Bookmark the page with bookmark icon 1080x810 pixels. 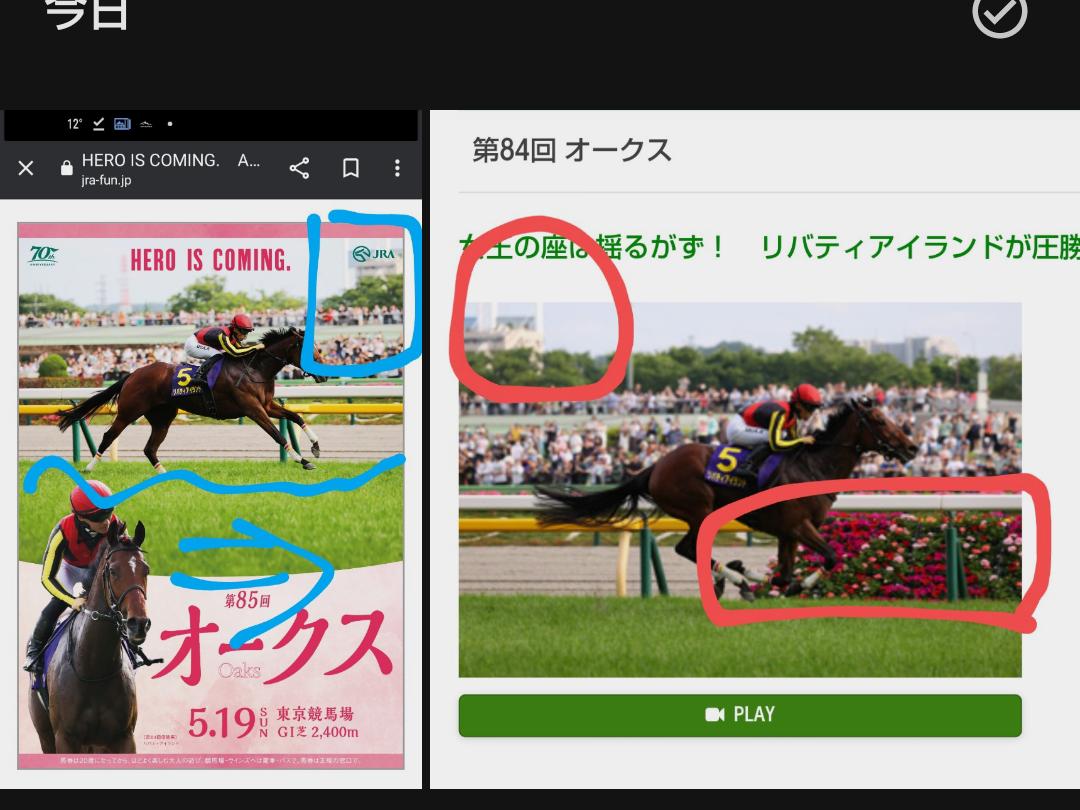click(351, 168)
